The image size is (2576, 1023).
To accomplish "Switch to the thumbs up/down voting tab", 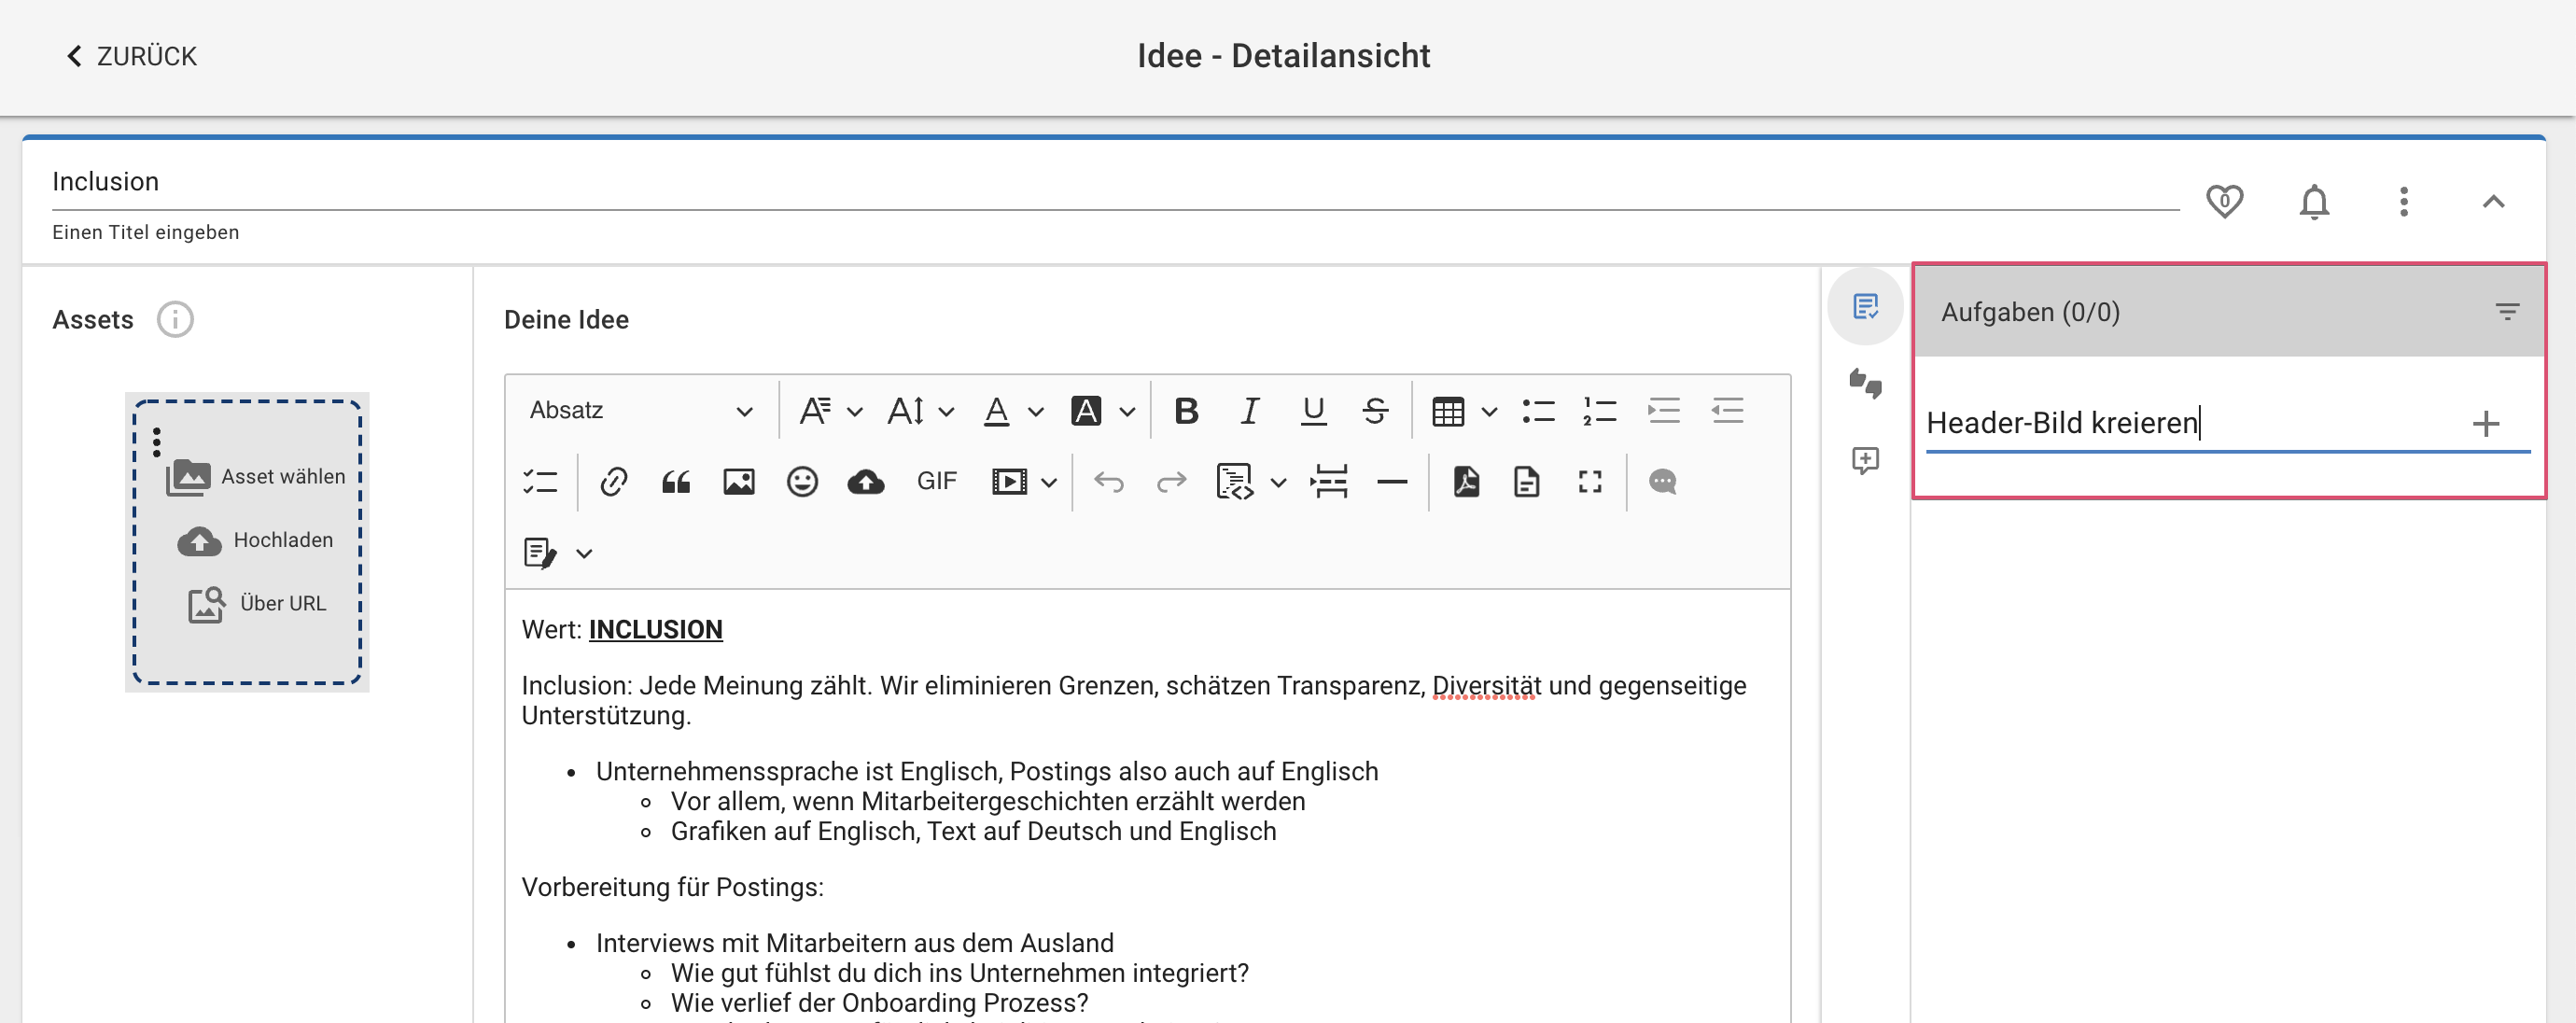I will coord(1865,383).
